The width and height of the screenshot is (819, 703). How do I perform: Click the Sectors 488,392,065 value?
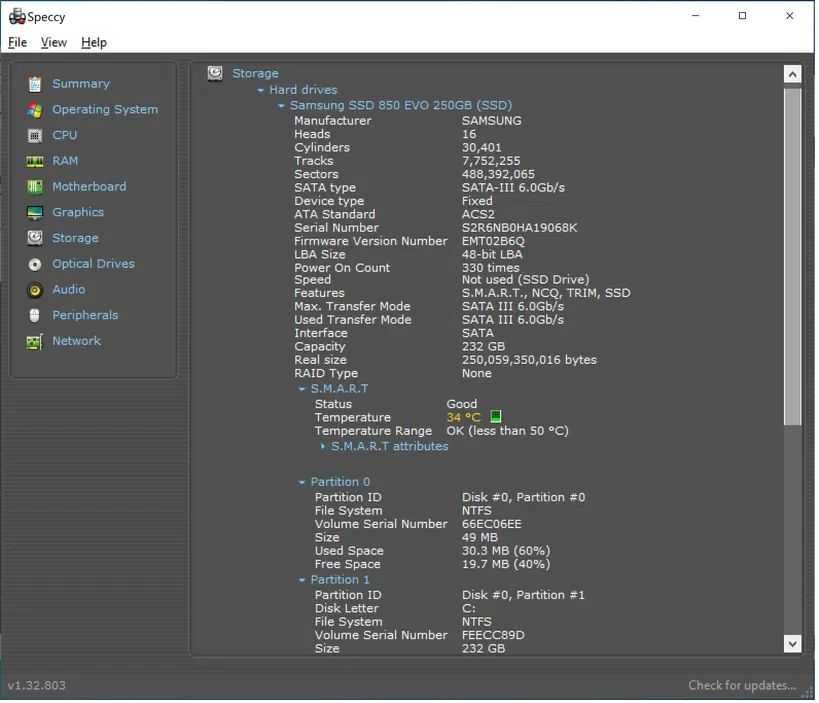click(498, 174)
